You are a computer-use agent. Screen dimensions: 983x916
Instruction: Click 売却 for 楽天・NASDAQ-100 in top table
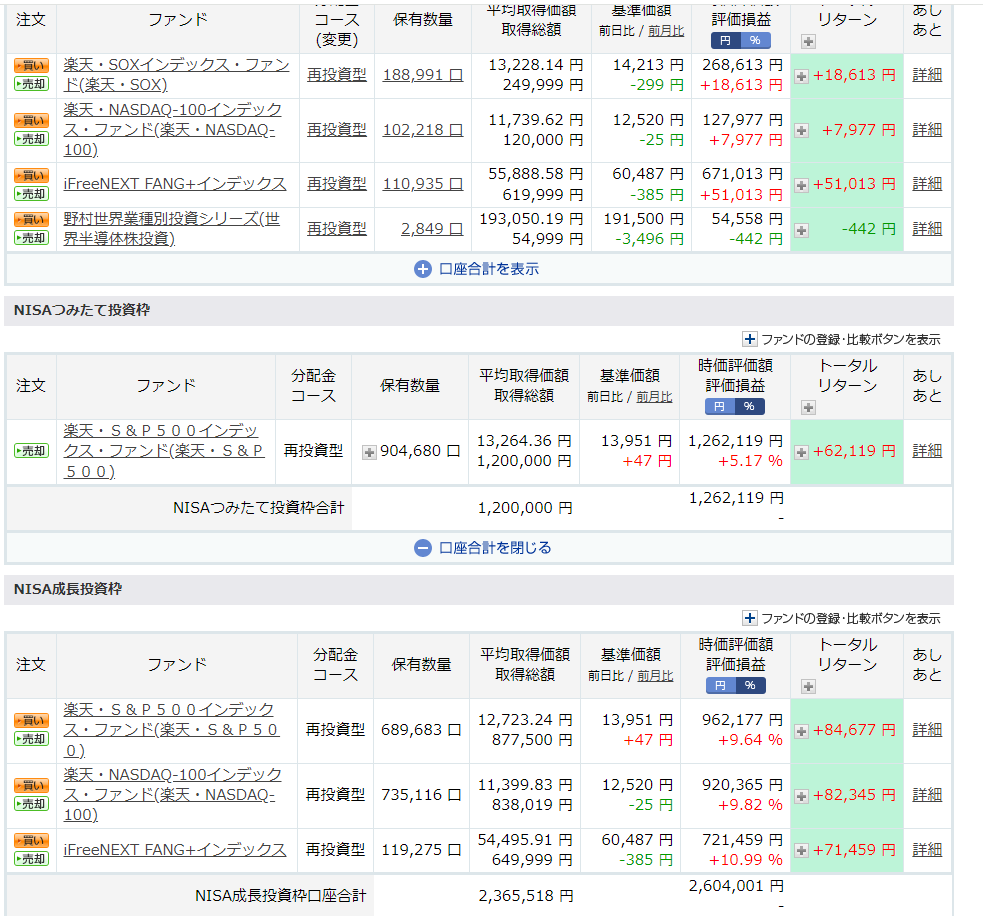click(x=31, y=139)
